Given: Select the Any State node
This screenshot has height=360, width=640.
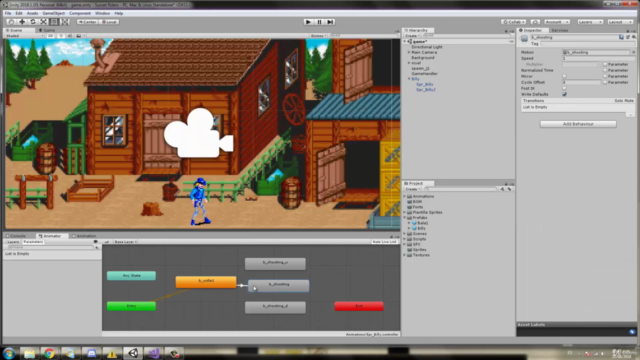Looking at the screenshot, I should coord(131,276).
